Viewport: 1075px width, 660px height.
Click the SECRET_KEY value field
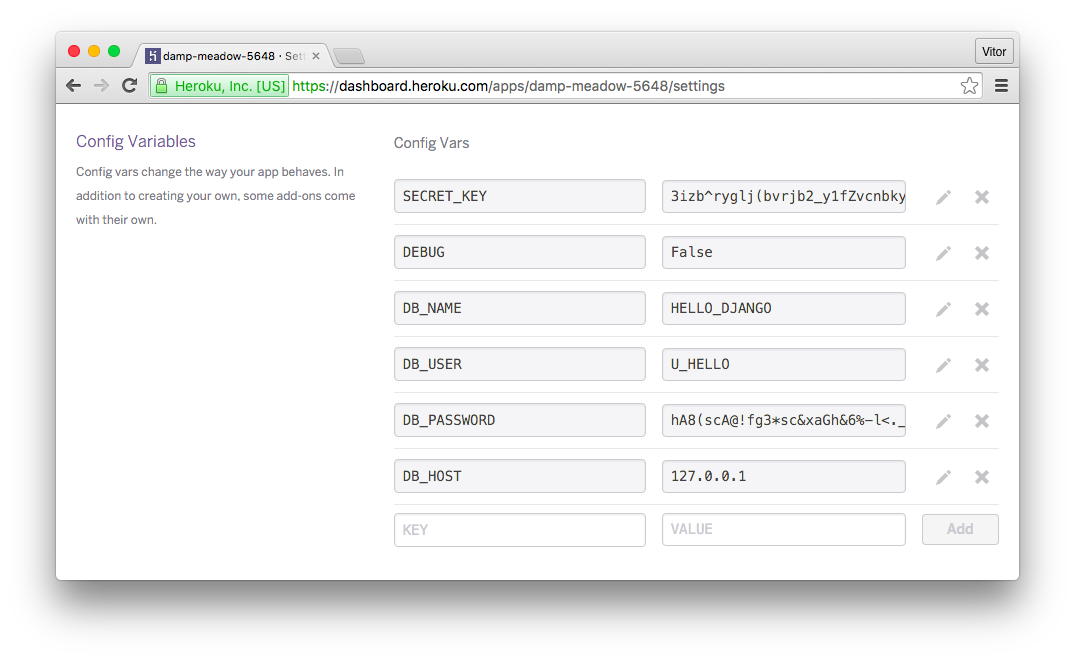(x=784, y=196)
